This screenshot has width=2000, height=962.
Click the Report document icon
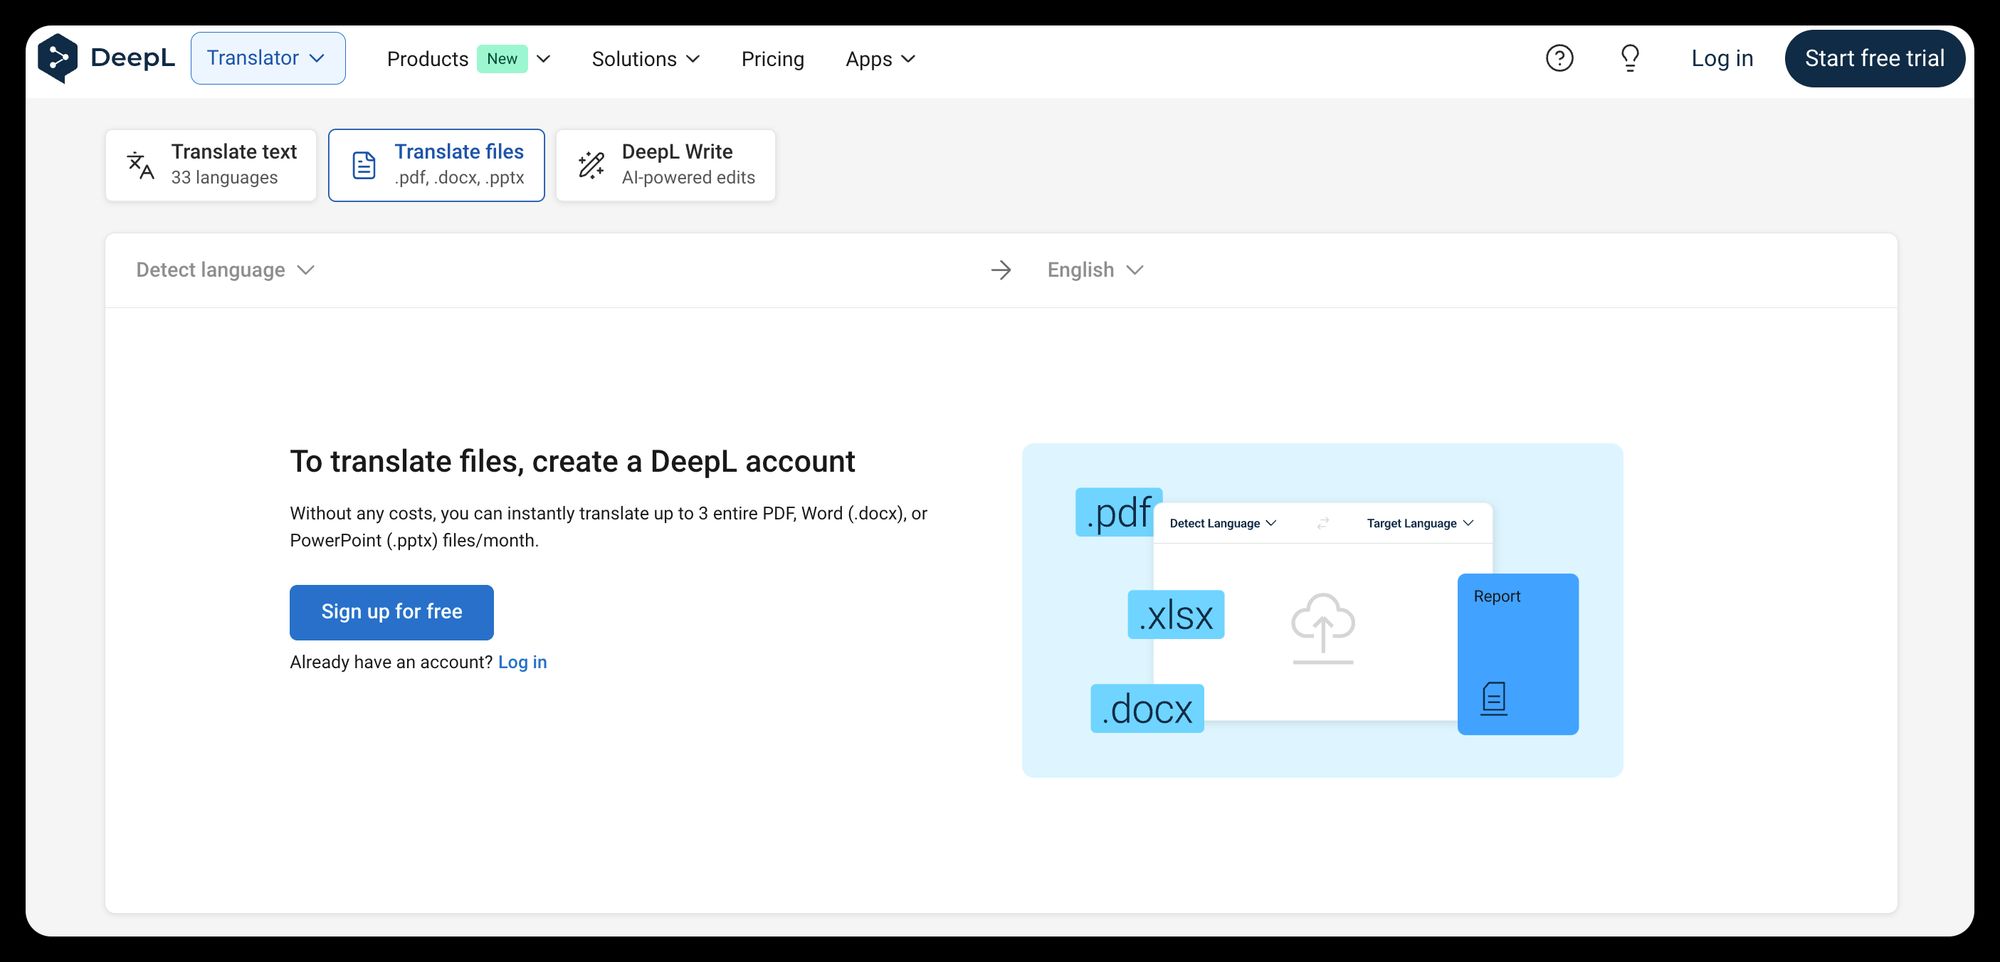(x=1494, y=697)
